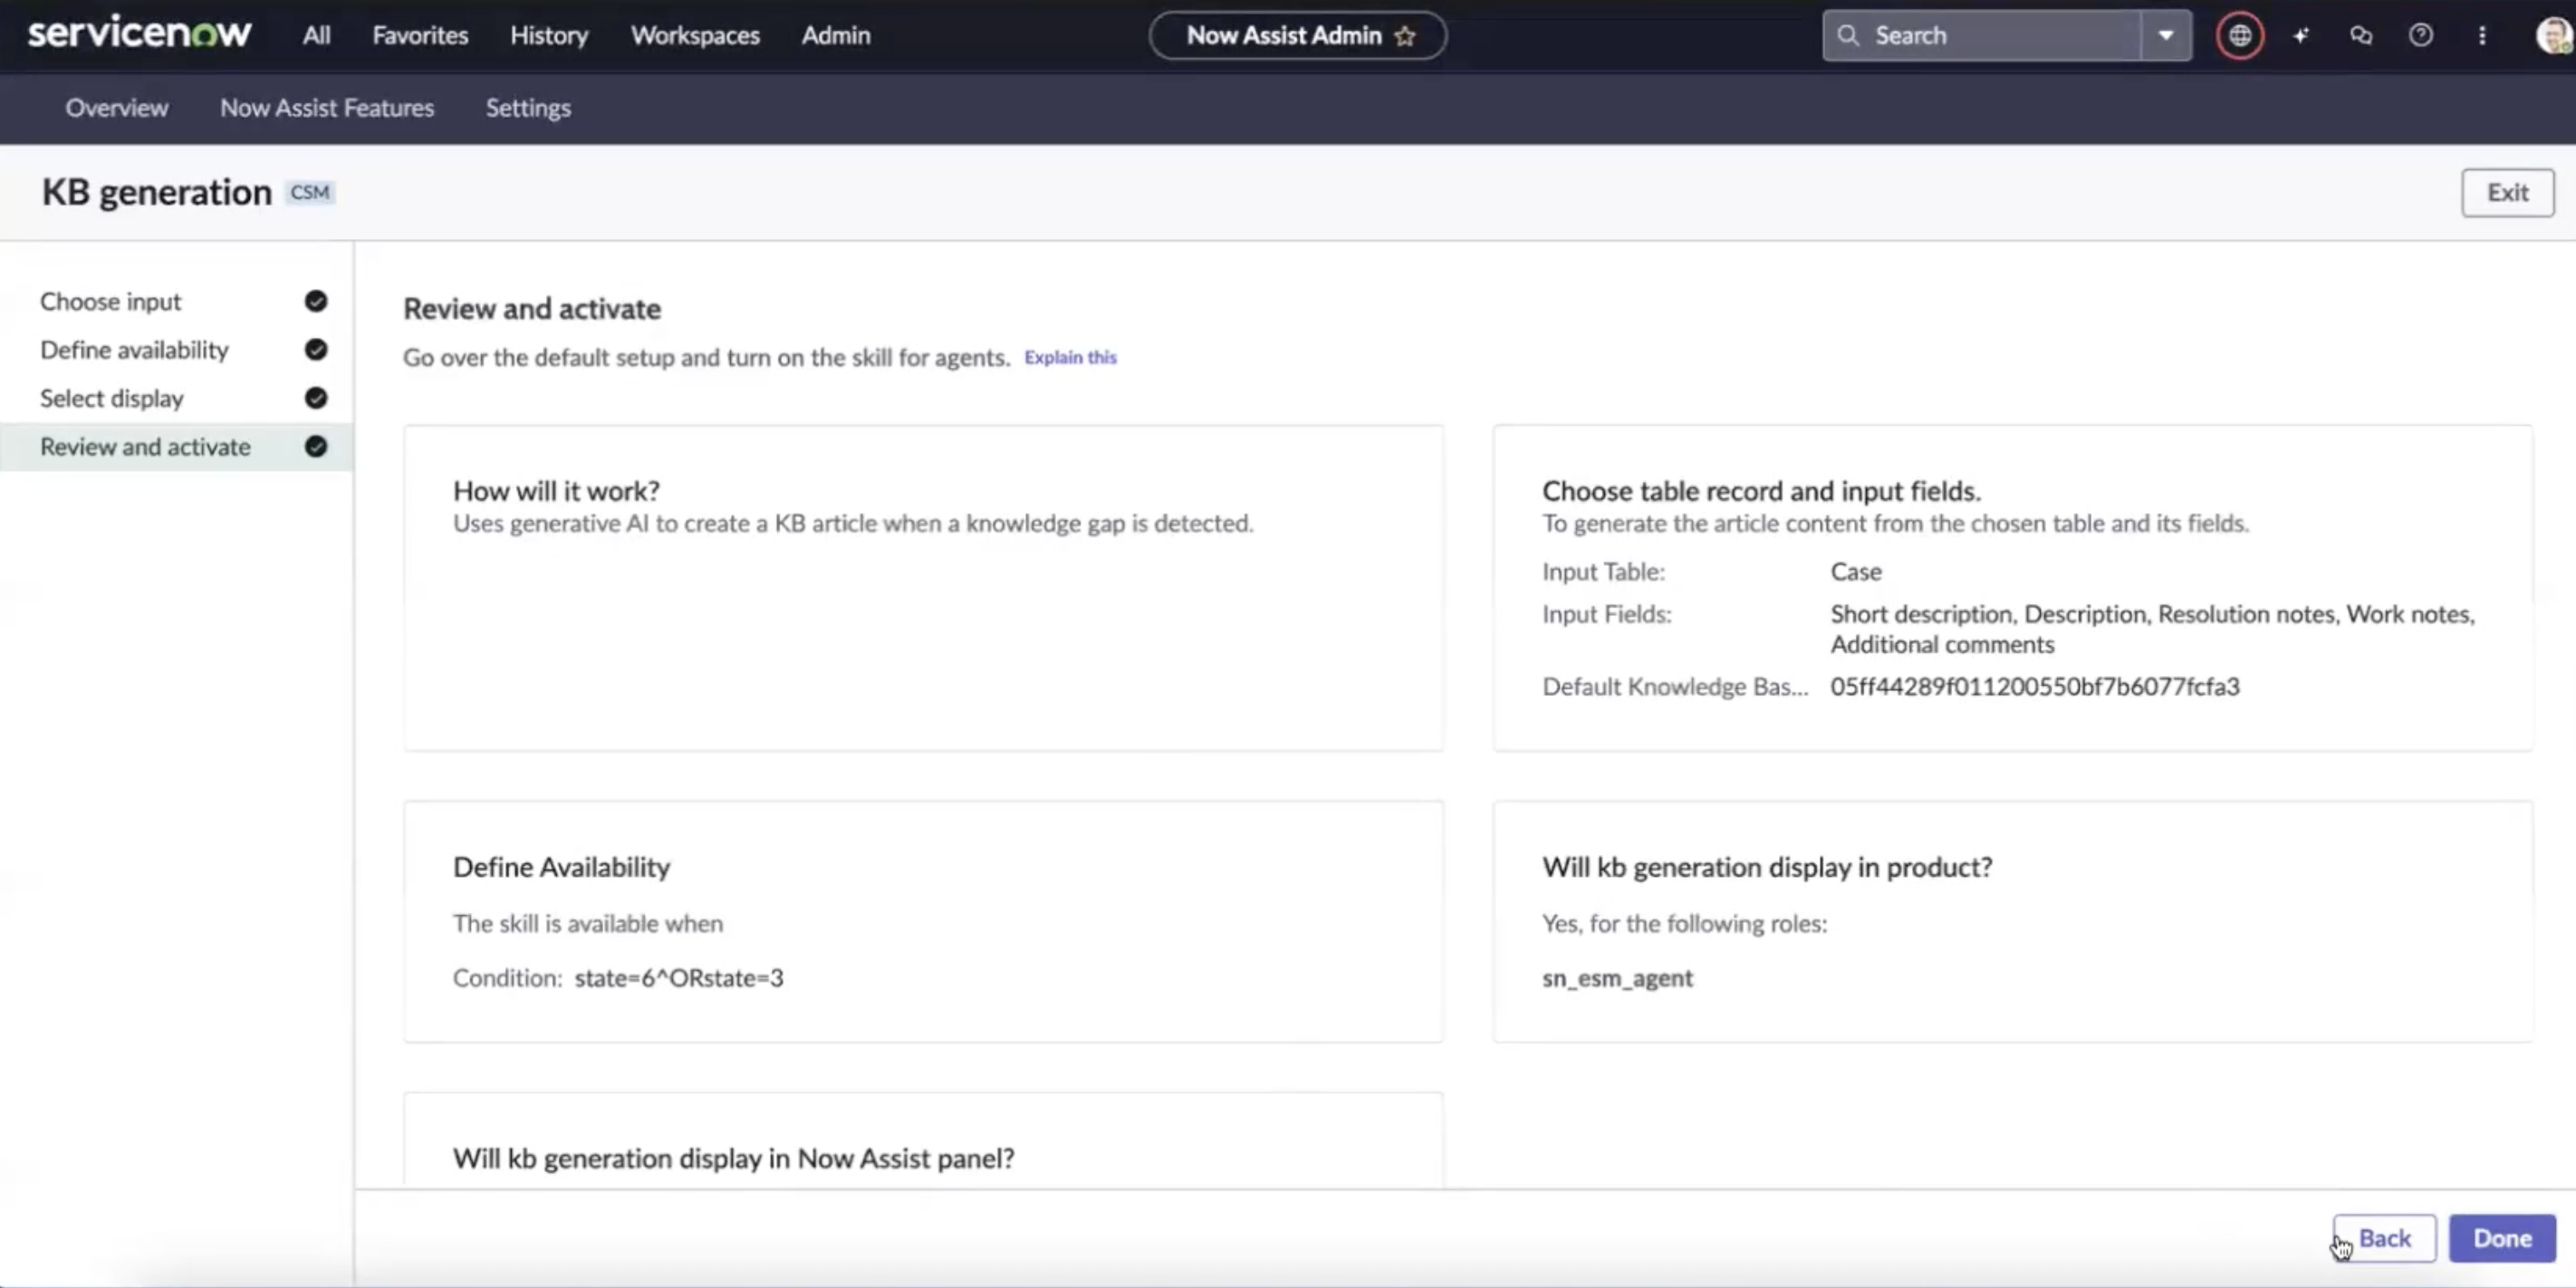
Task: Click the condition state=6^ORstate=3
Action: click(678, 977)
